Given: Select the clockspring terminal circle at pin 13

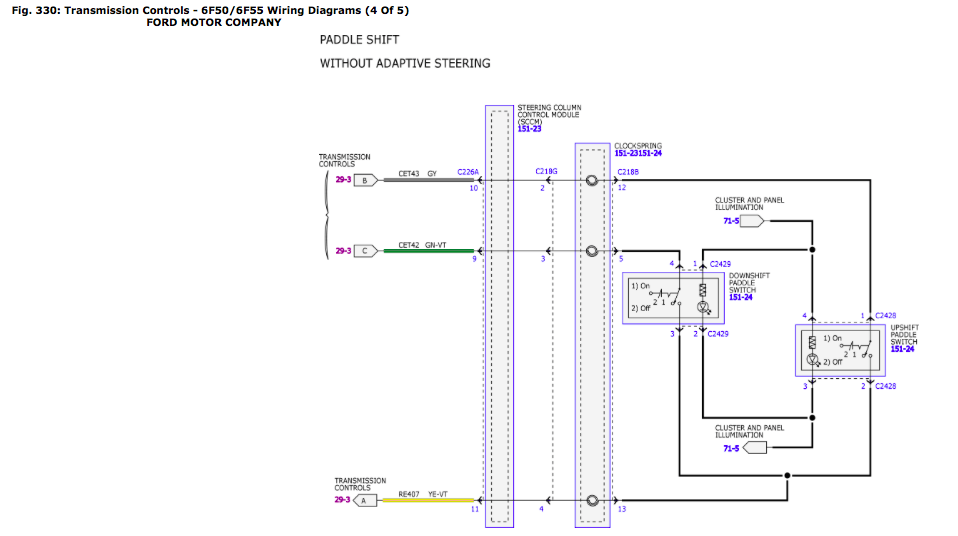Looking at the screenshot, I should [x=592, y=500].
